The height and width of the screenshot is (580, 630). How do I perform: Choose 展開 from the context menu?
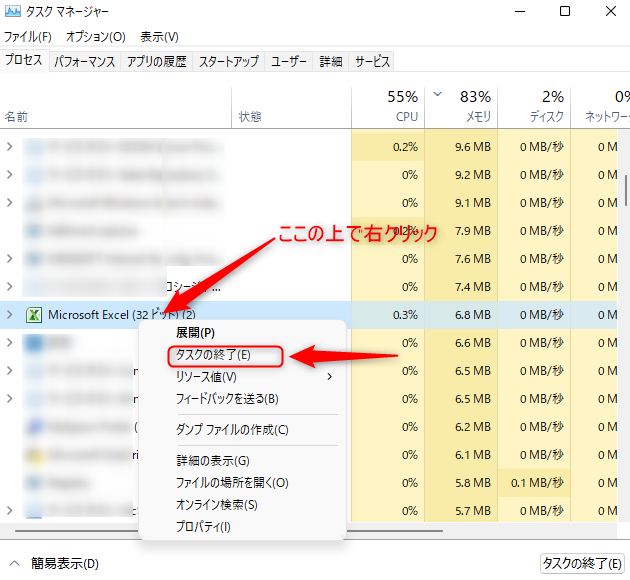pos(195,332)
